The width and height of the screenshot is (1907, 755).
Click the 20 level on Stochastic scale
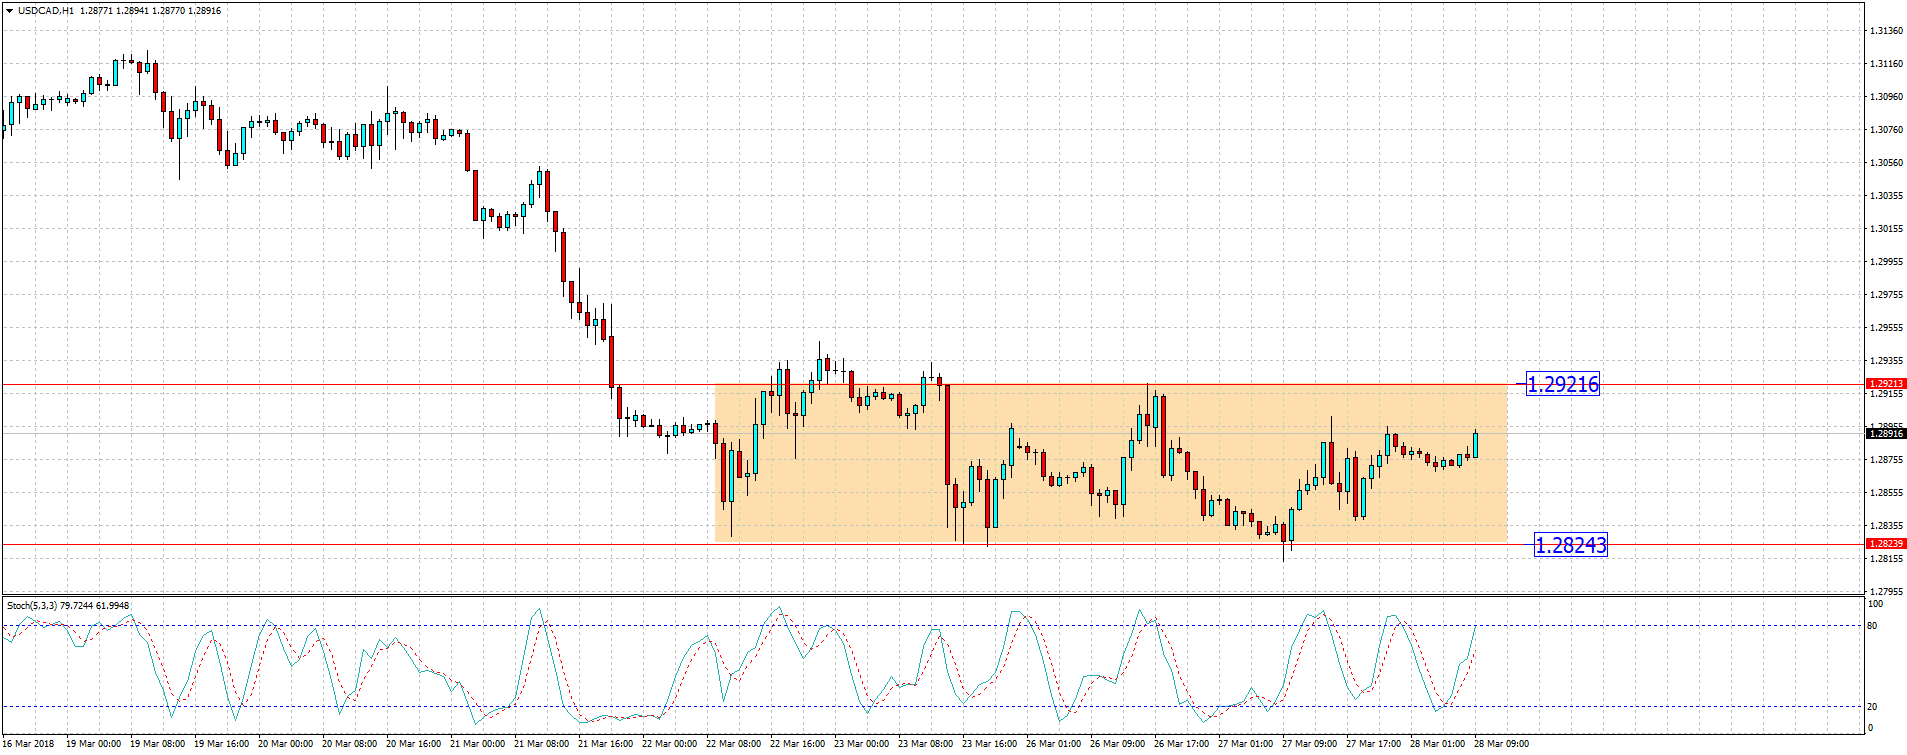[x=1872, y=707]
